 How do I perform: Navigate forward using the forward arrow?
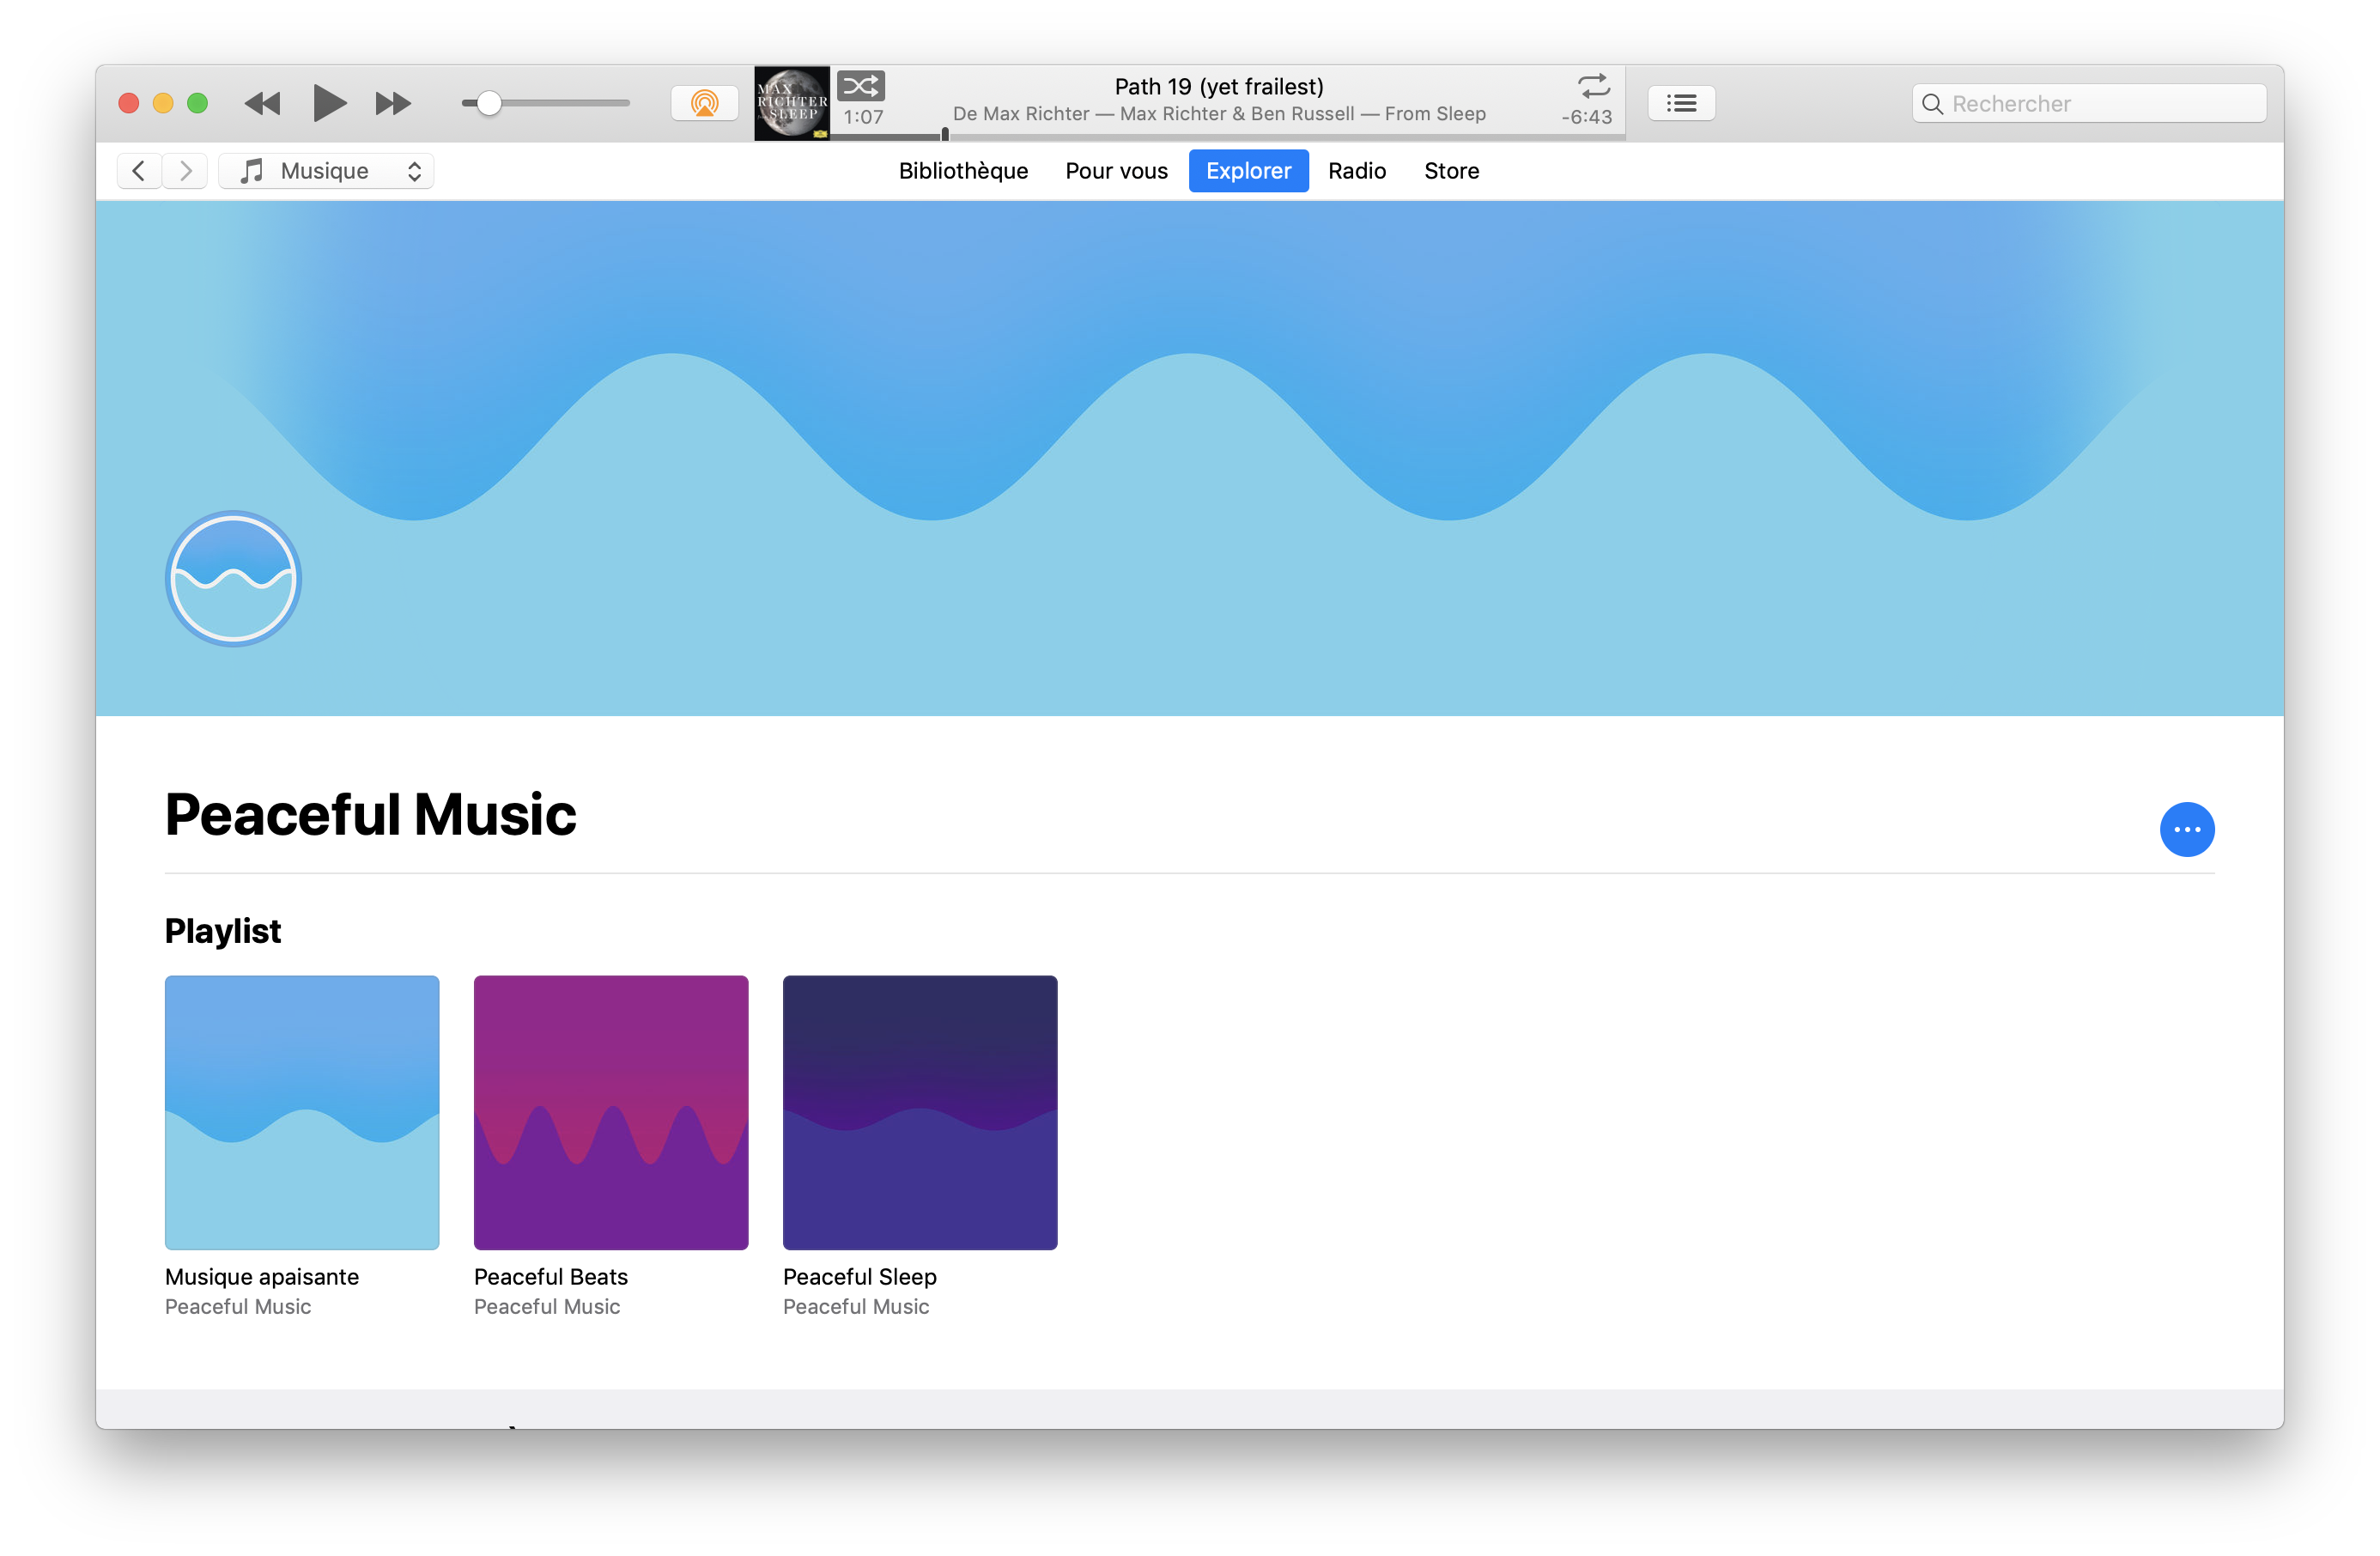[x=185, y=170]
